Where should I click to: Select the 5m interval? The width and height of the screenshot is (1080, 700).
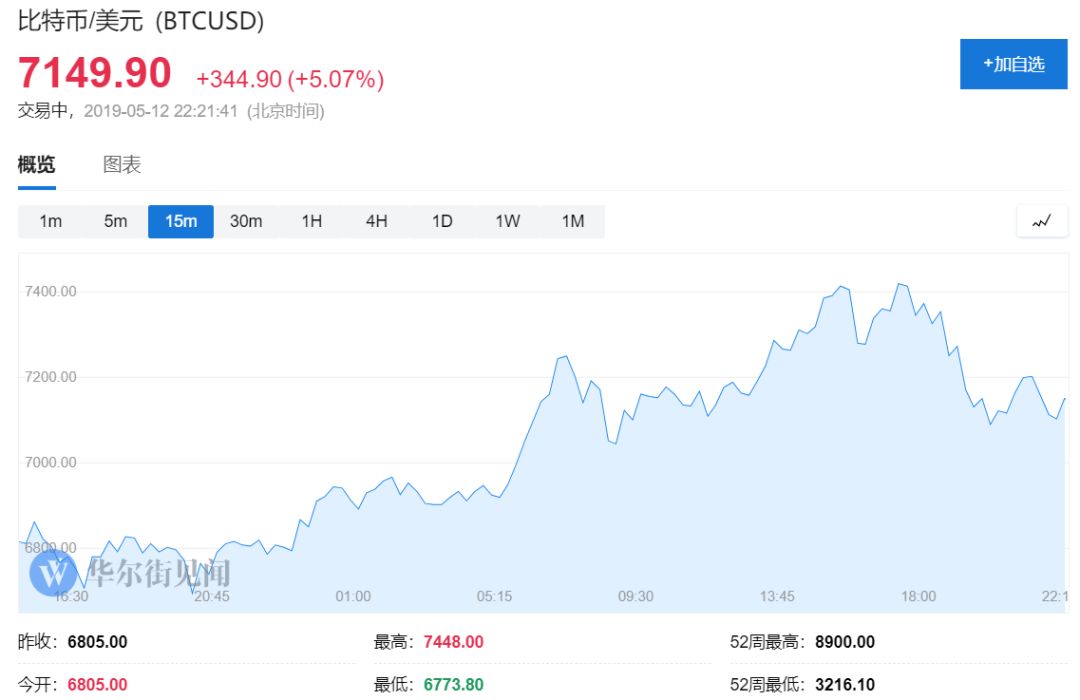click(116, 221)
